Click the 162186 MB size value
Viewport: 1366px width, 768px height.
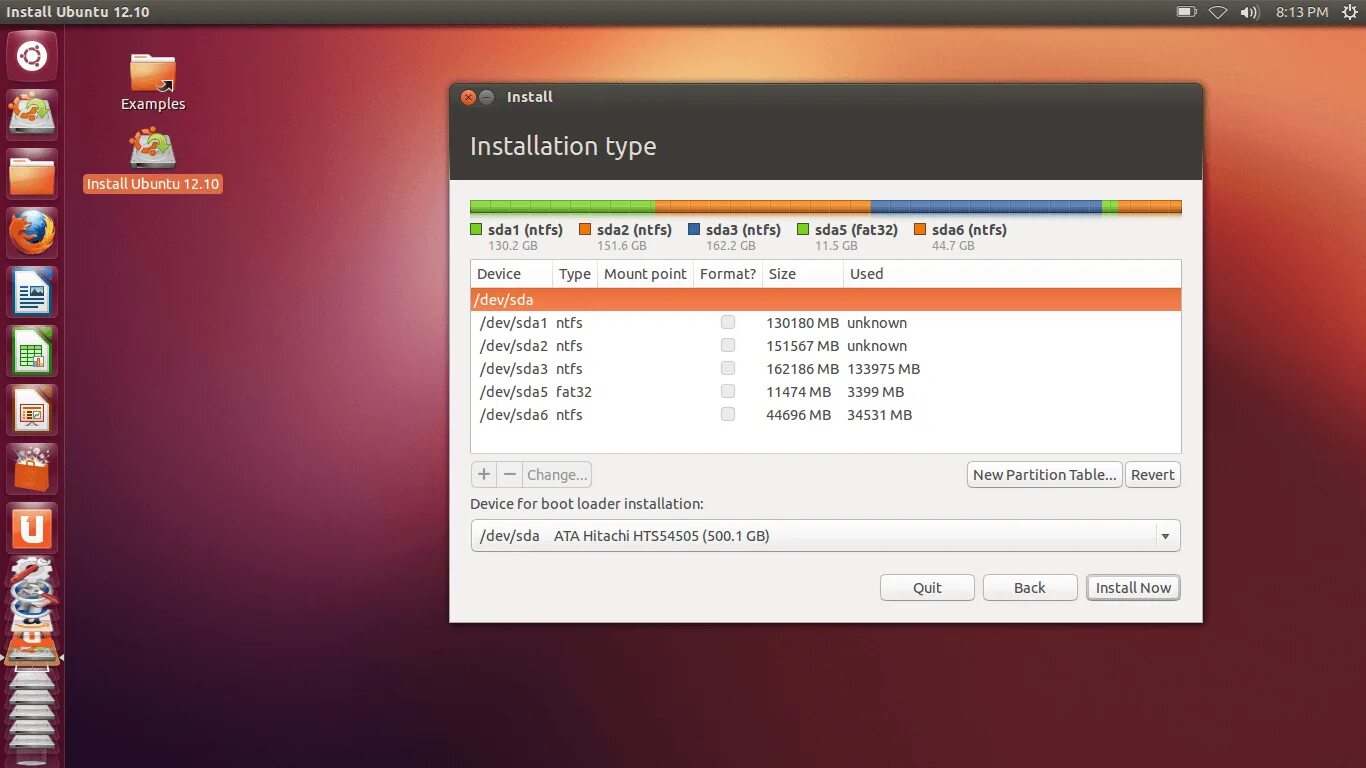tap(803, 368)
